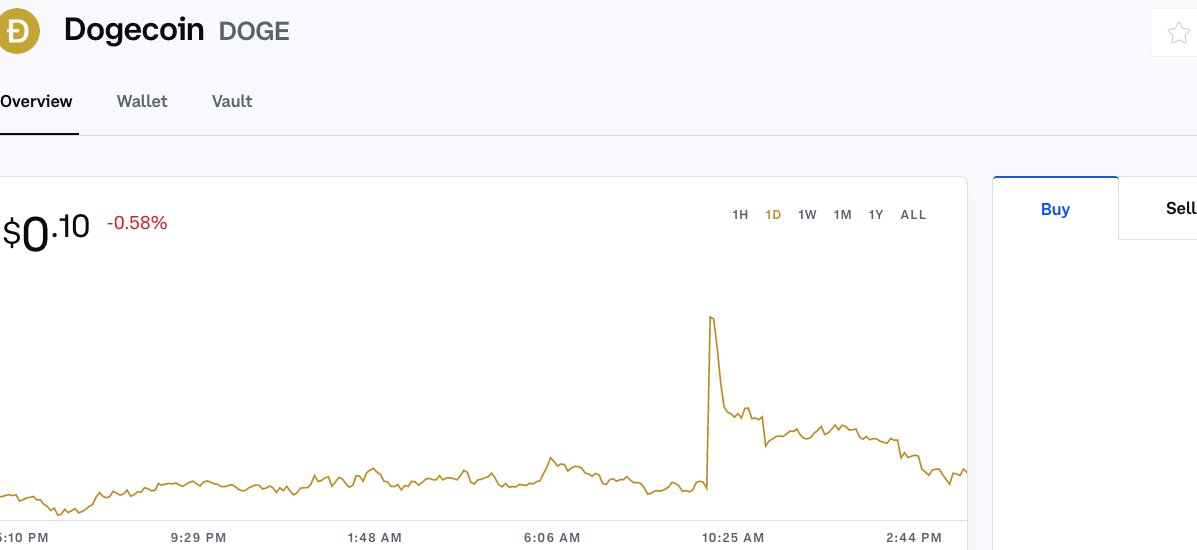Screen dimensions: 1197x550
Task: Star Dogecoin to add to watchlist
Action: (1178, 33)
